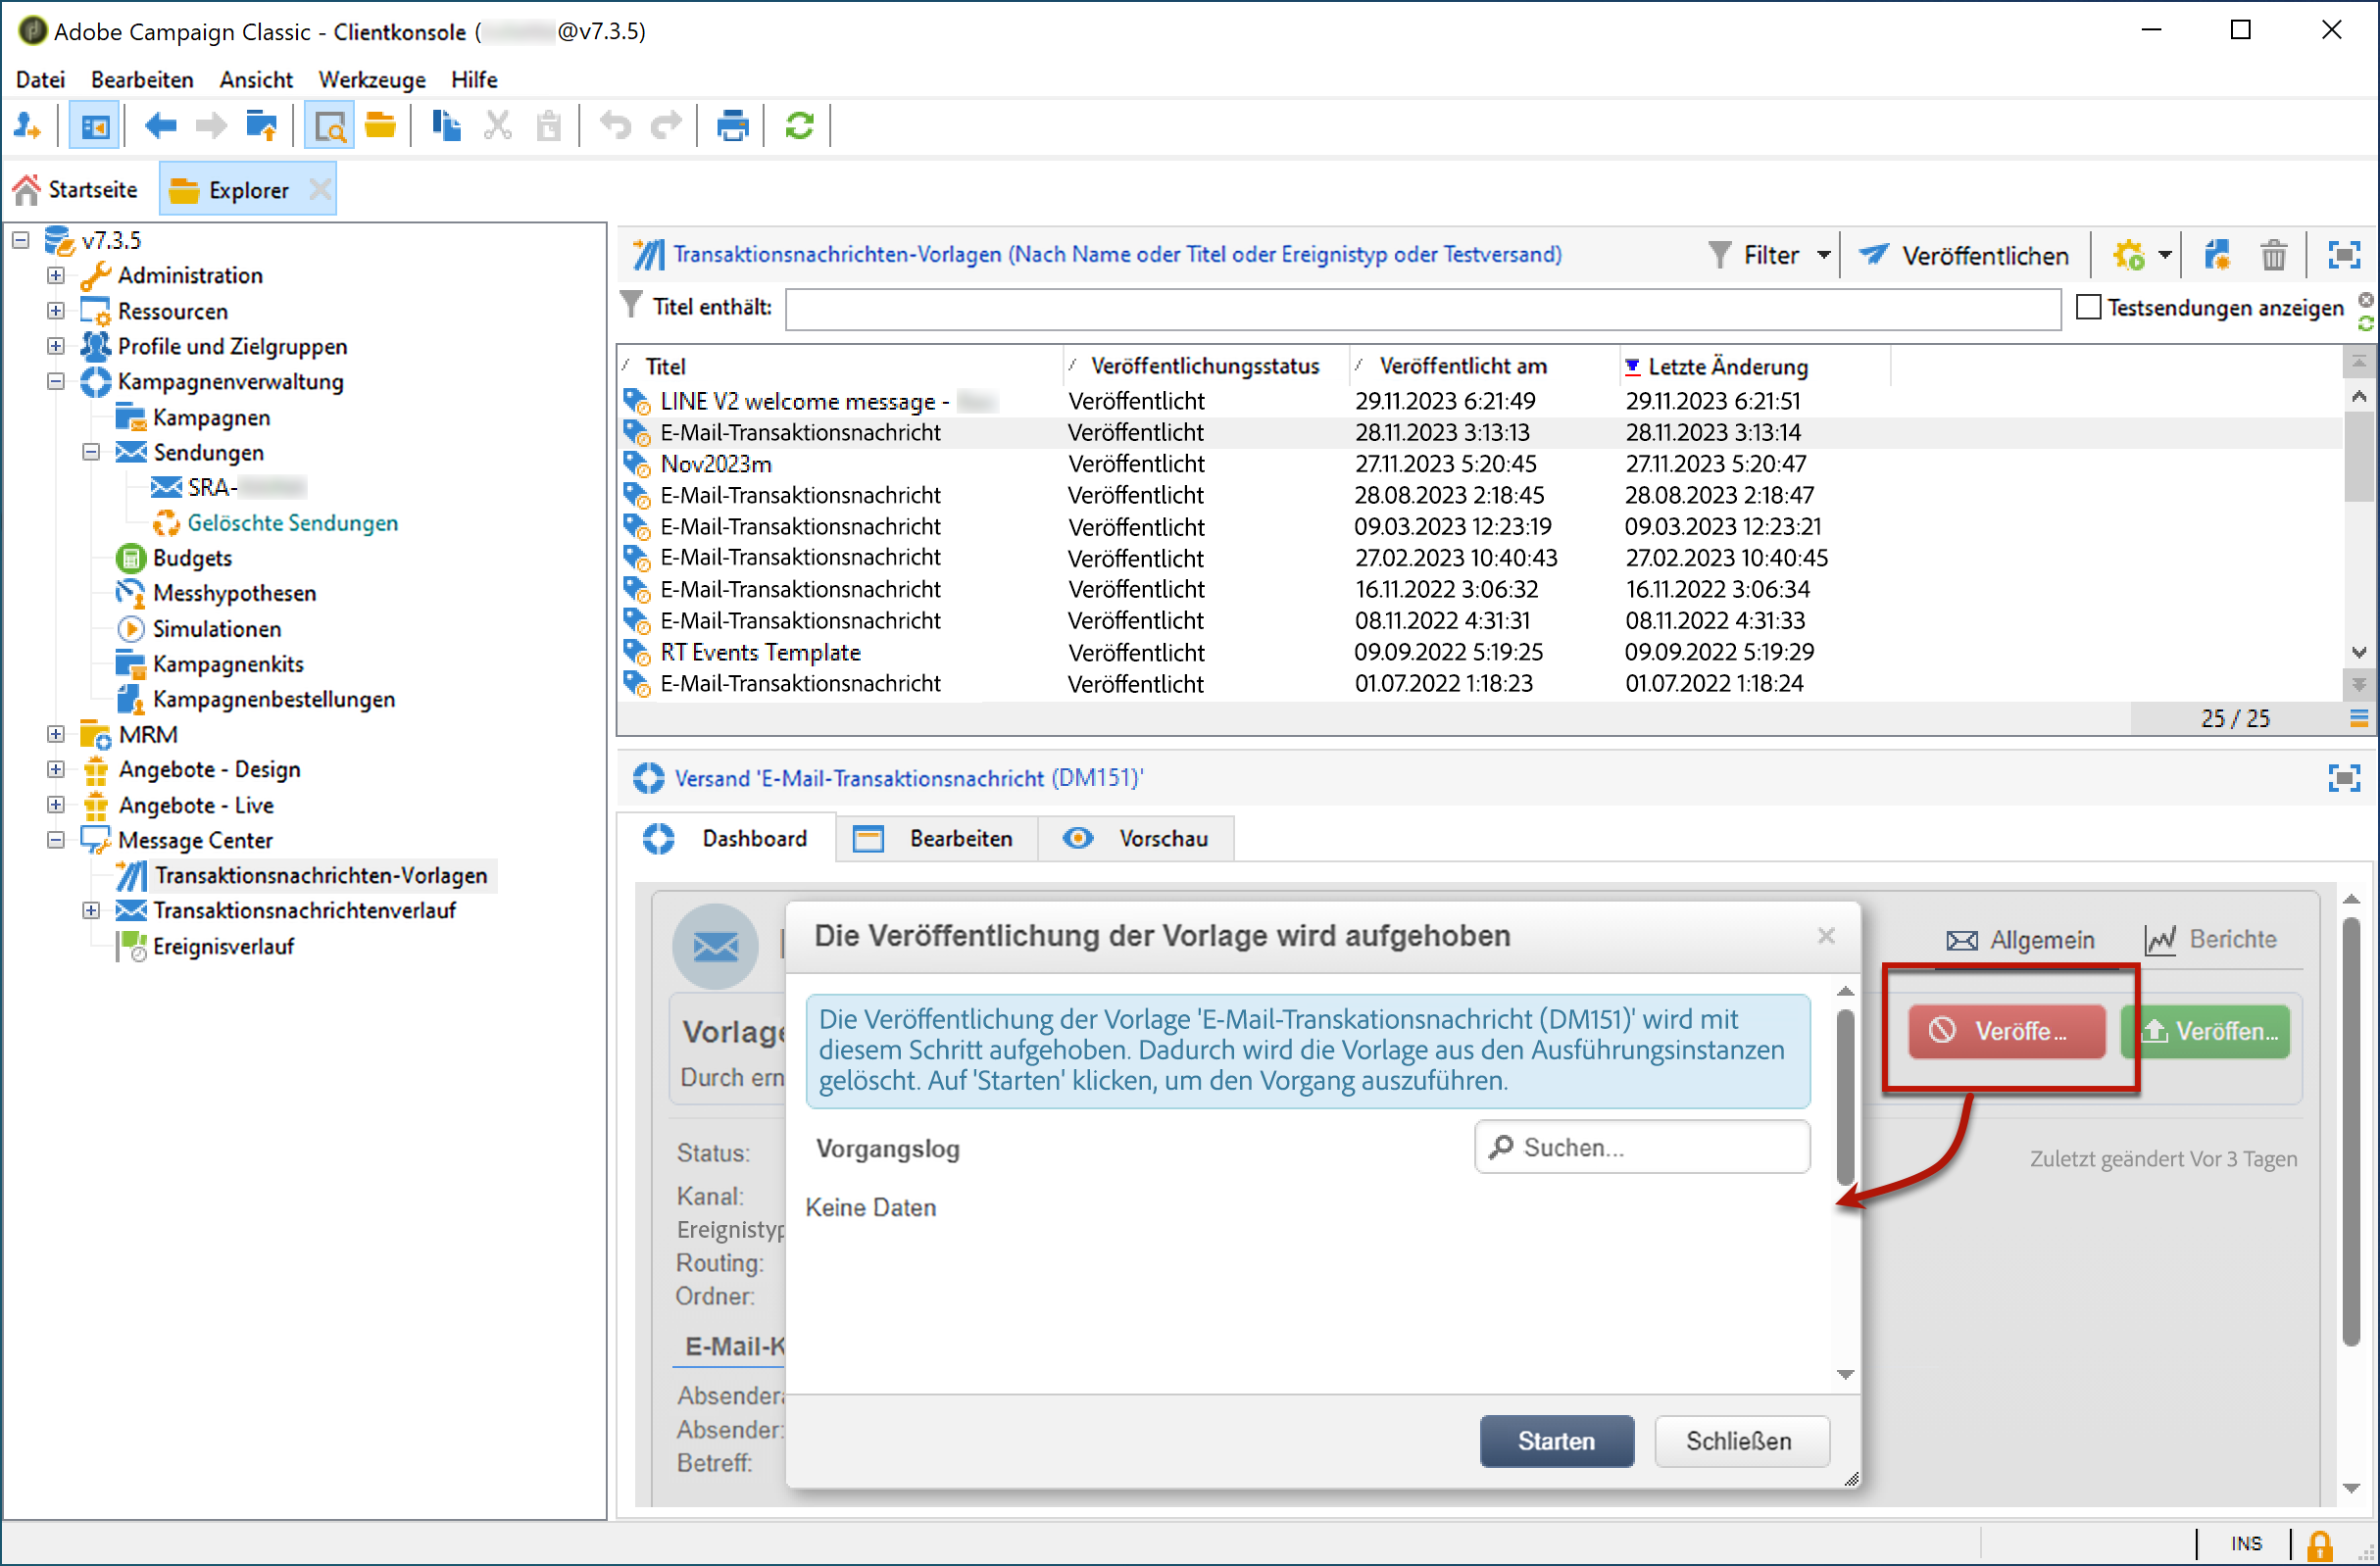This screenshot has width=2380, height=1566.
Task: Open the Filter dropdown arrow
Action: (x=1823, y=255)
